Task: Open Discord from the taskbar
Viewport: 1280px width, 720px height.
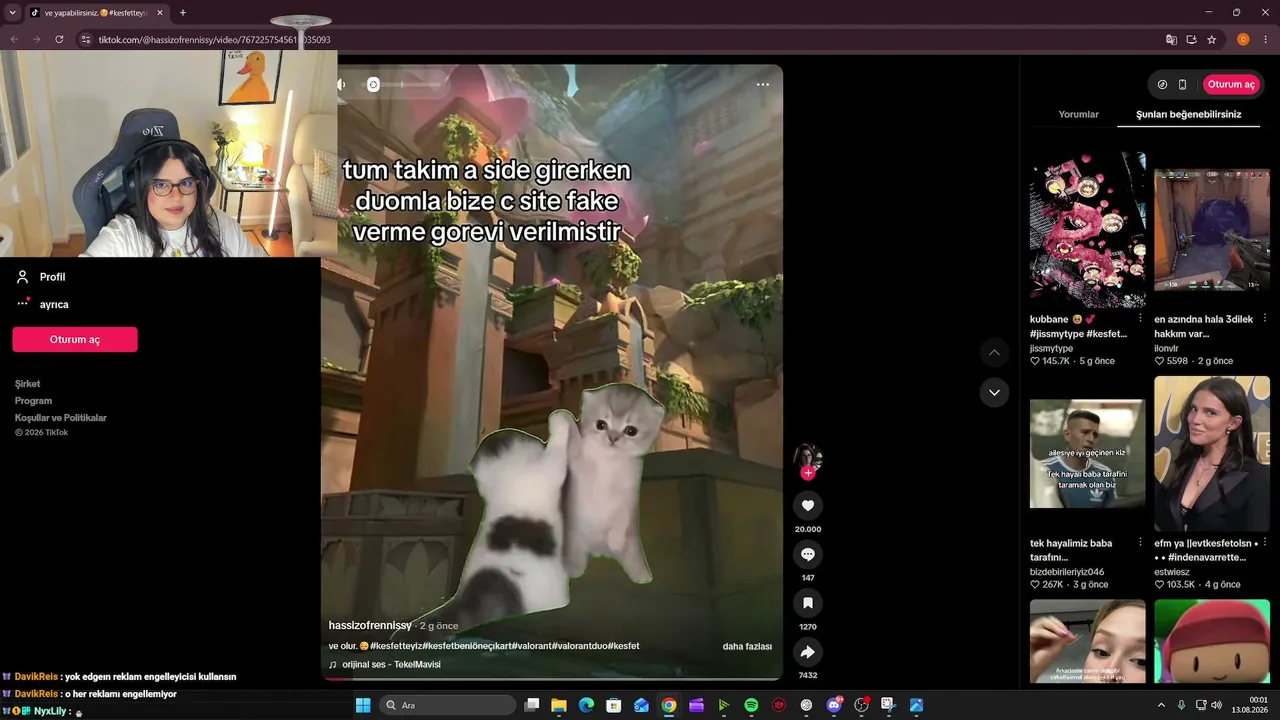Action: (x=834, y=705)
